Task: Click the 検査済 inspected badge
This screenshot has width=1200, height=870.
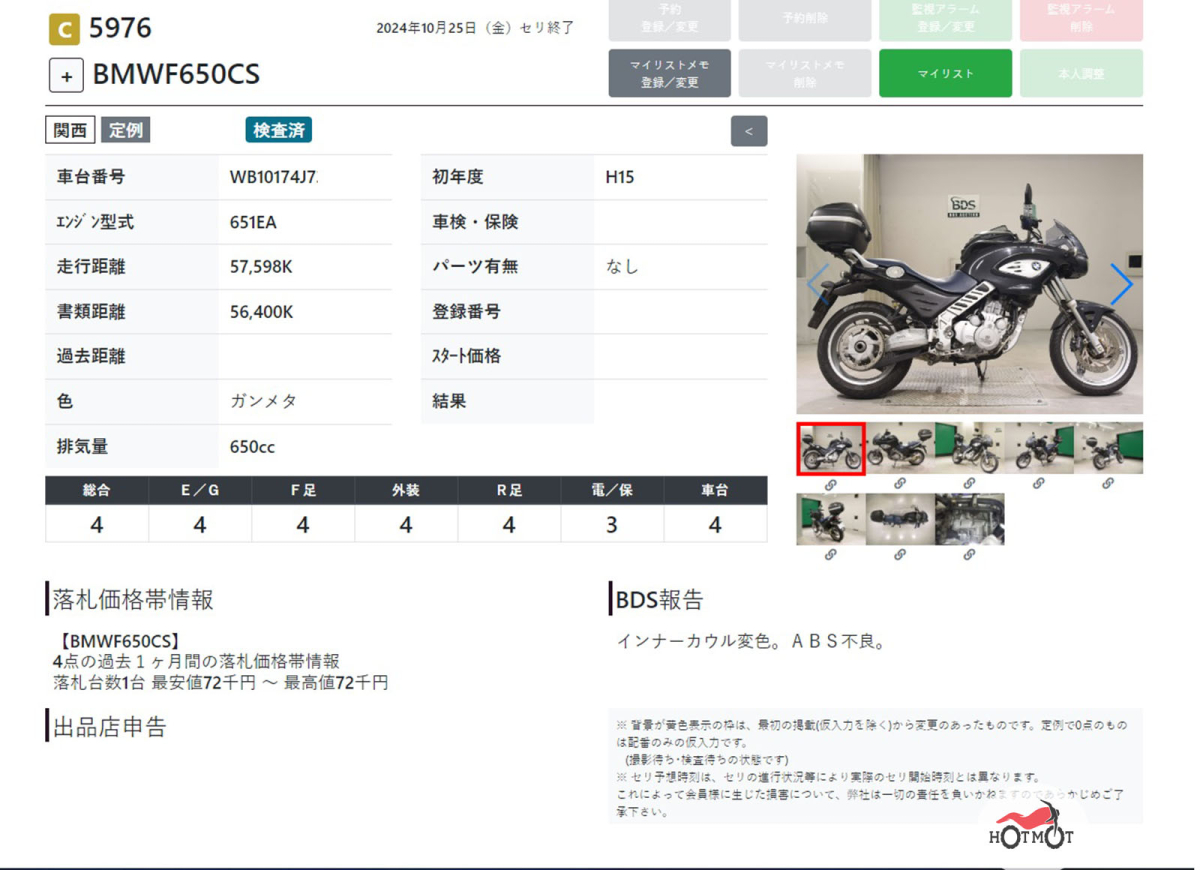Action: click(x=279, y=130)
